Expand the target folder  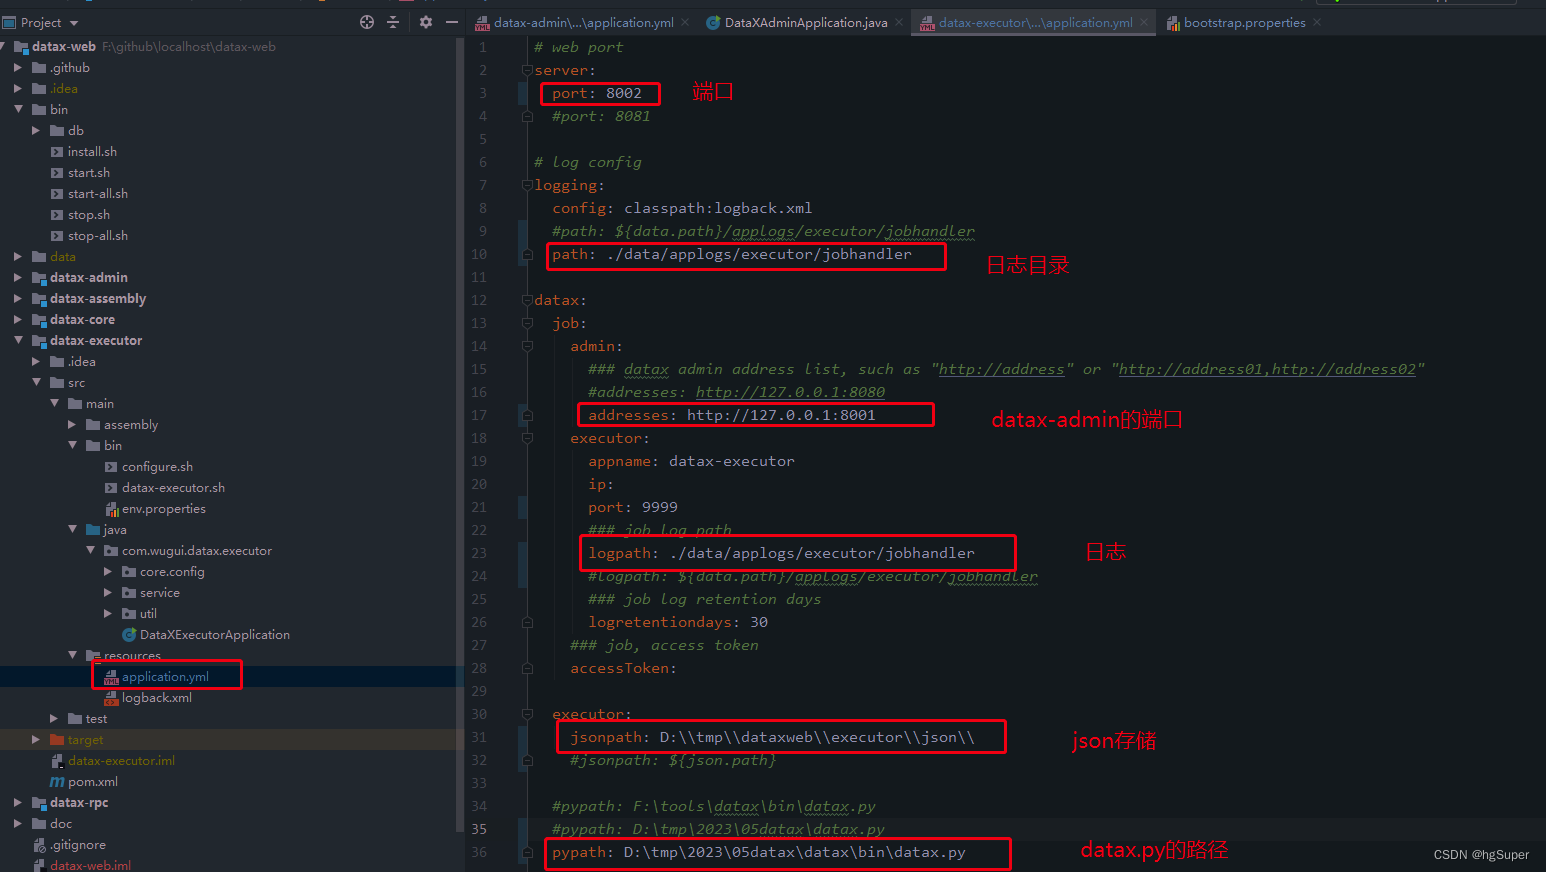click(36, 740)
